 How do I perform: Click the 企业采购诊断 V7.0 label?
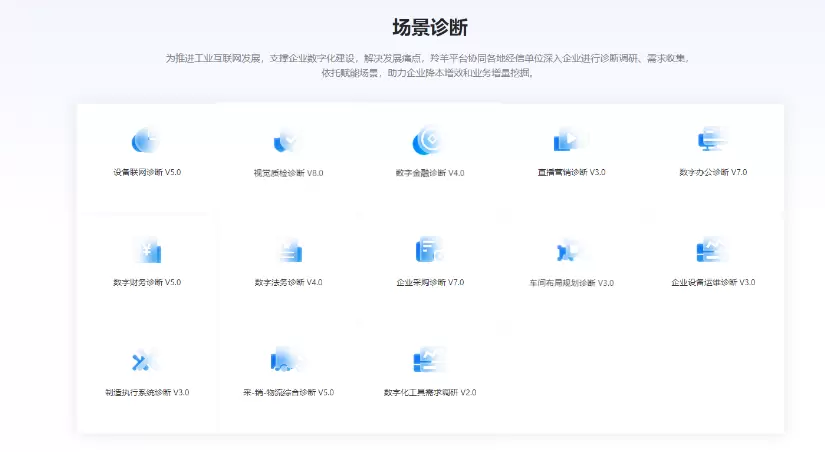(x=430, y=282)
